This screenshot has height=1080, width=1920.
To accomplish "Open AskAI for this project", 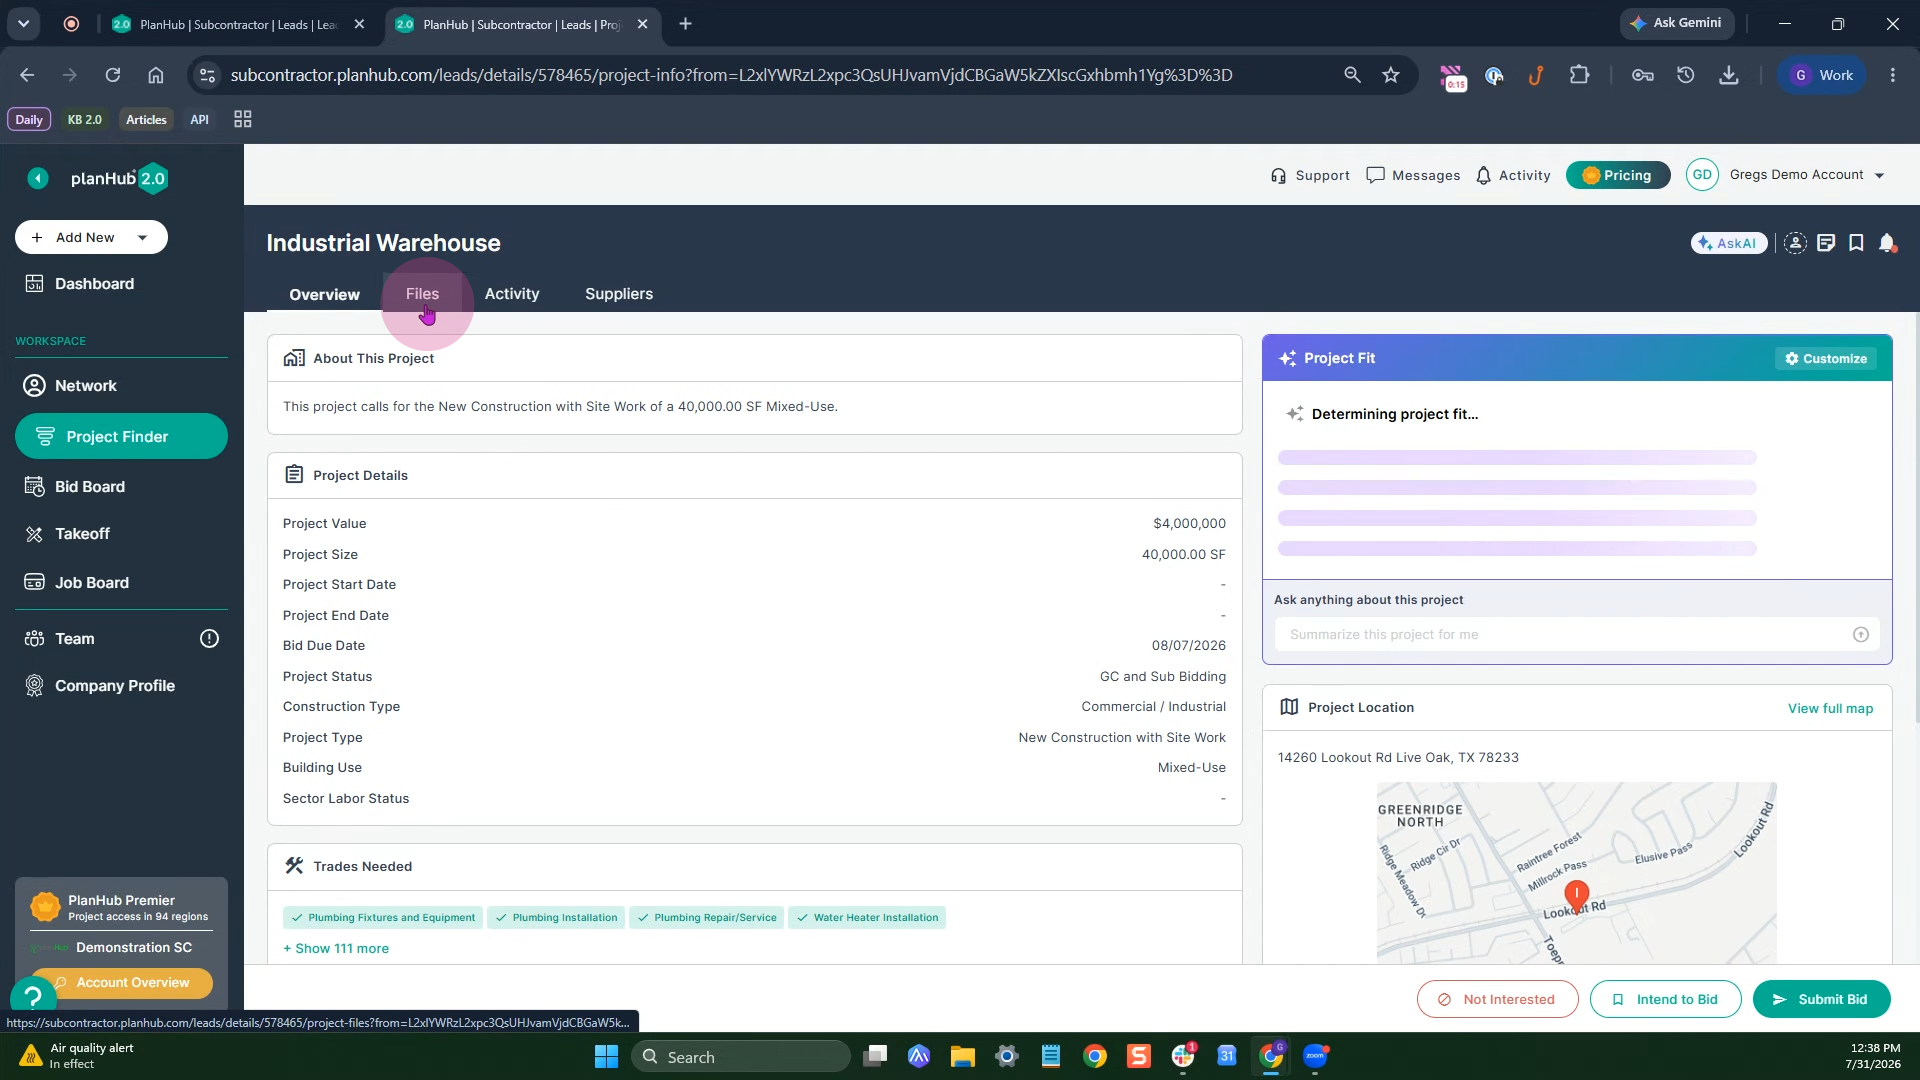I will tap(1729, 243).
